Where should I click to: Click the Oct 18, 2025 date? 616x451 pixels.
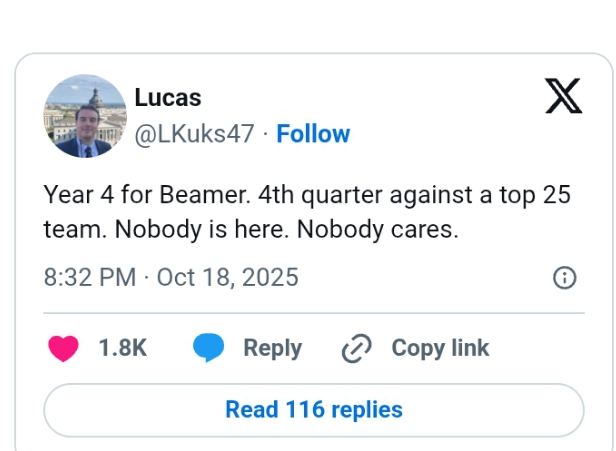[228, 277]
